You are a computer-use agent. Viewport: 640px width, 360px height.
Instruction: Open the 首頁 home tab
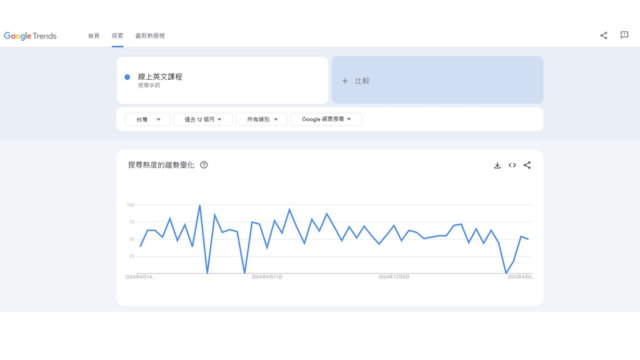point(93,36)
